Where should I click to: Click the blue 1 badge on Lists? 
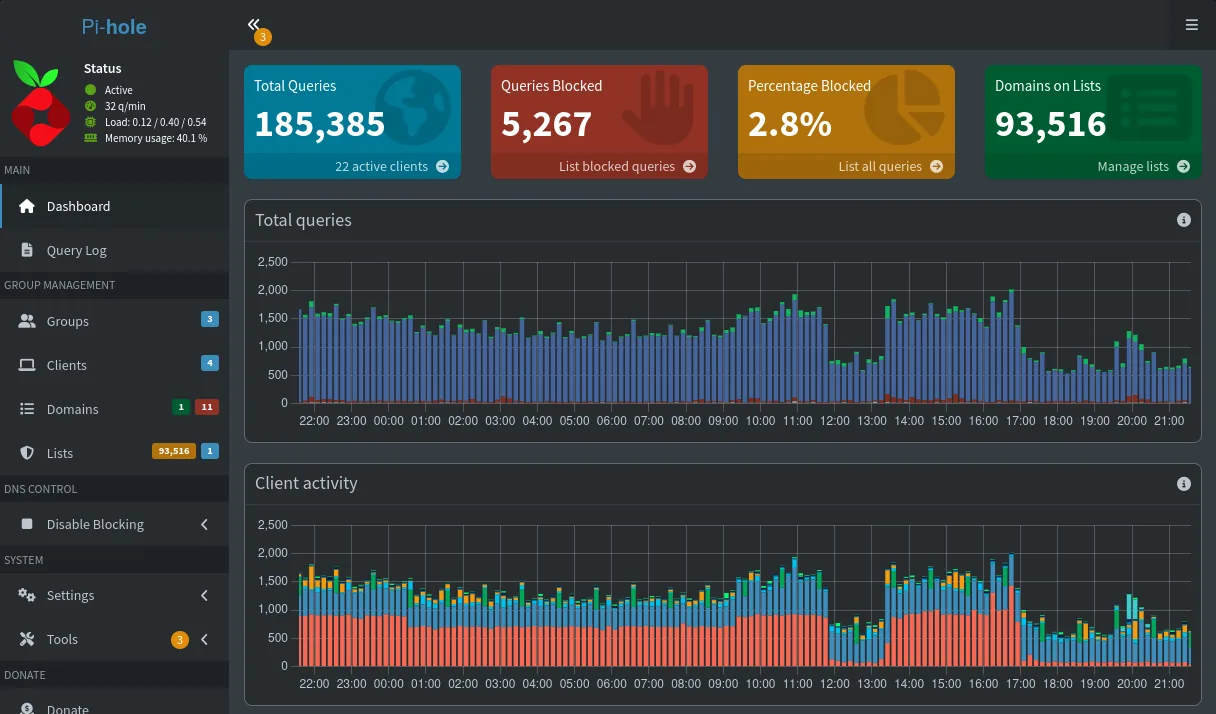210,451
